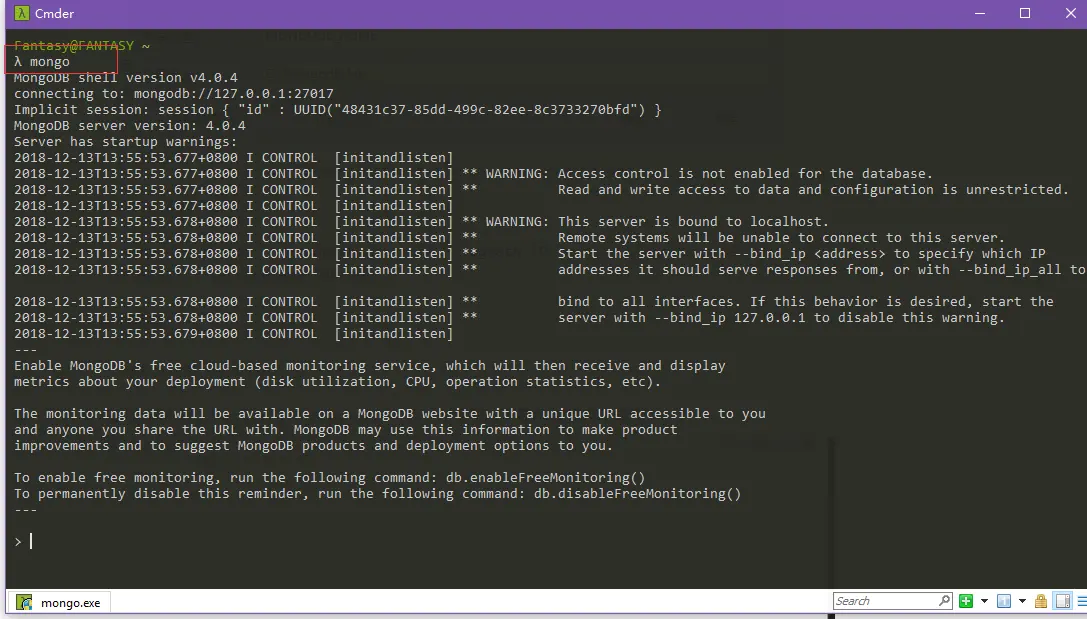Image resolution: width=1087 pixels, height=619 pixels.
Task: Open dropdown beside new console button
Action: (x=984, y=601)
